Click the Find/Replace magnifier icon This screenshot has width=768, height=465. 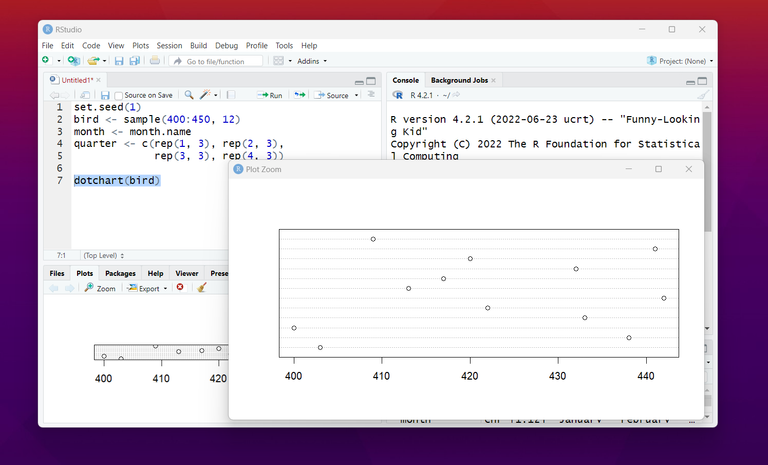189,95
